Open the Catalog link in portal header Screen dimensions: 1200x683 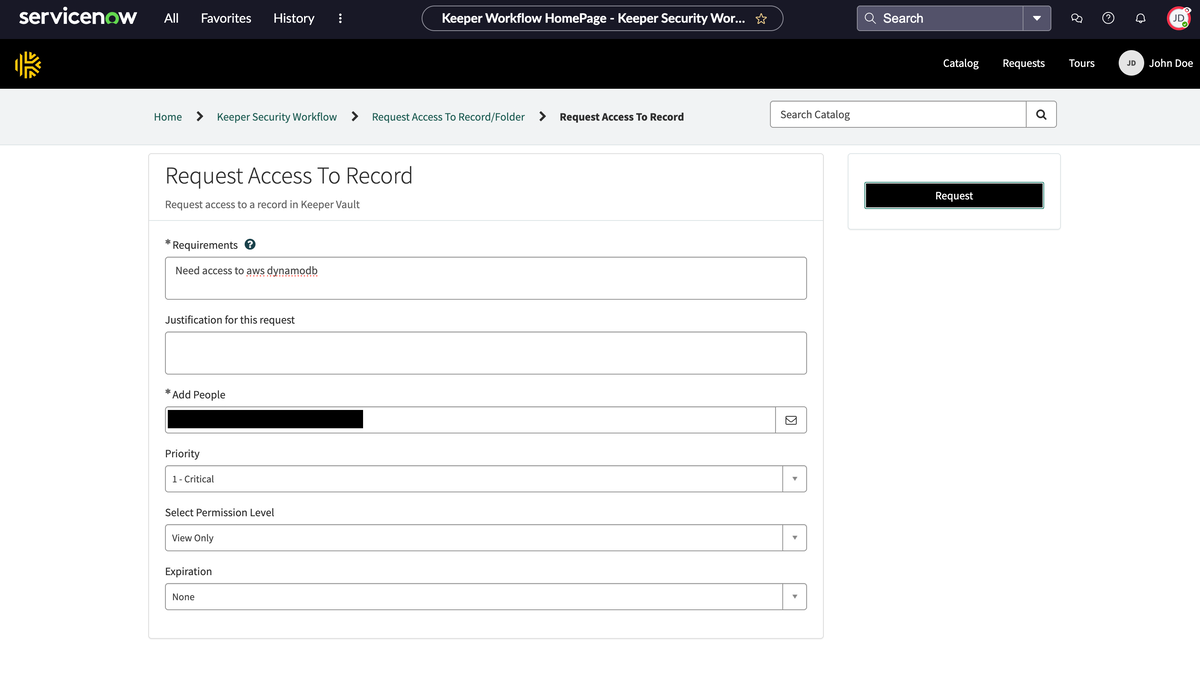pyautogui.click(x=960, y=63)
